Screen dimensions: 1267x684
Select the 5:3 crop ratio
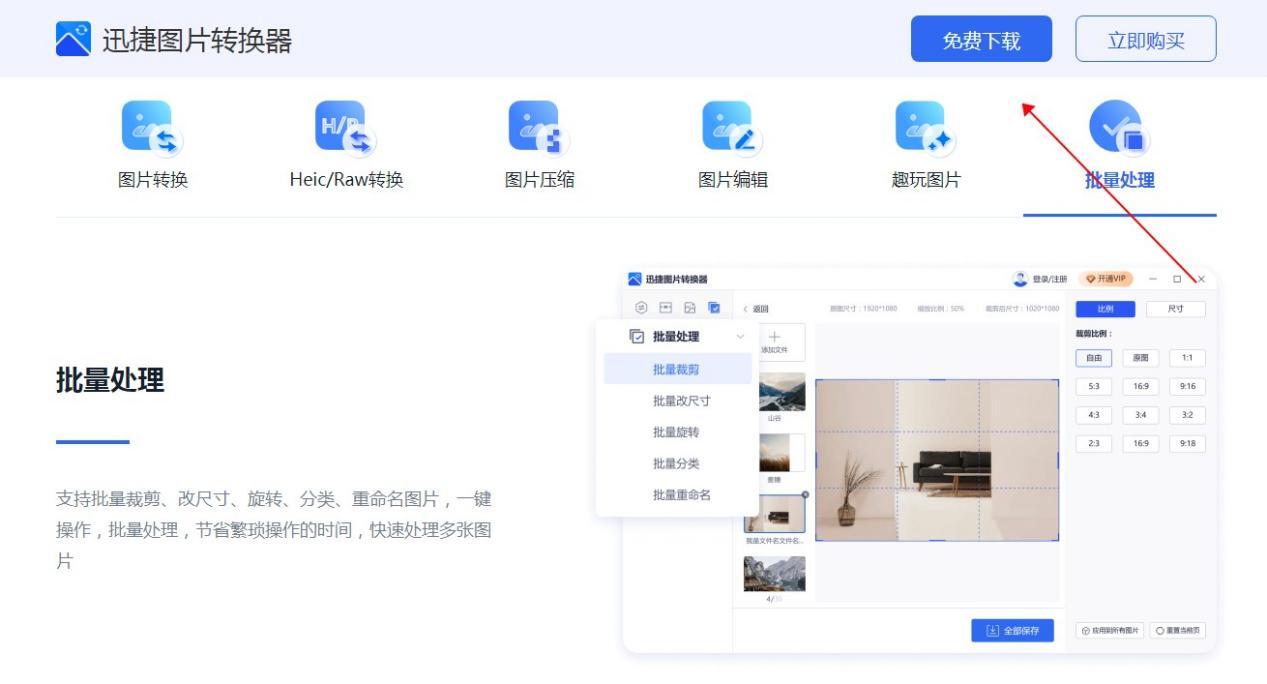[1094, 386]
